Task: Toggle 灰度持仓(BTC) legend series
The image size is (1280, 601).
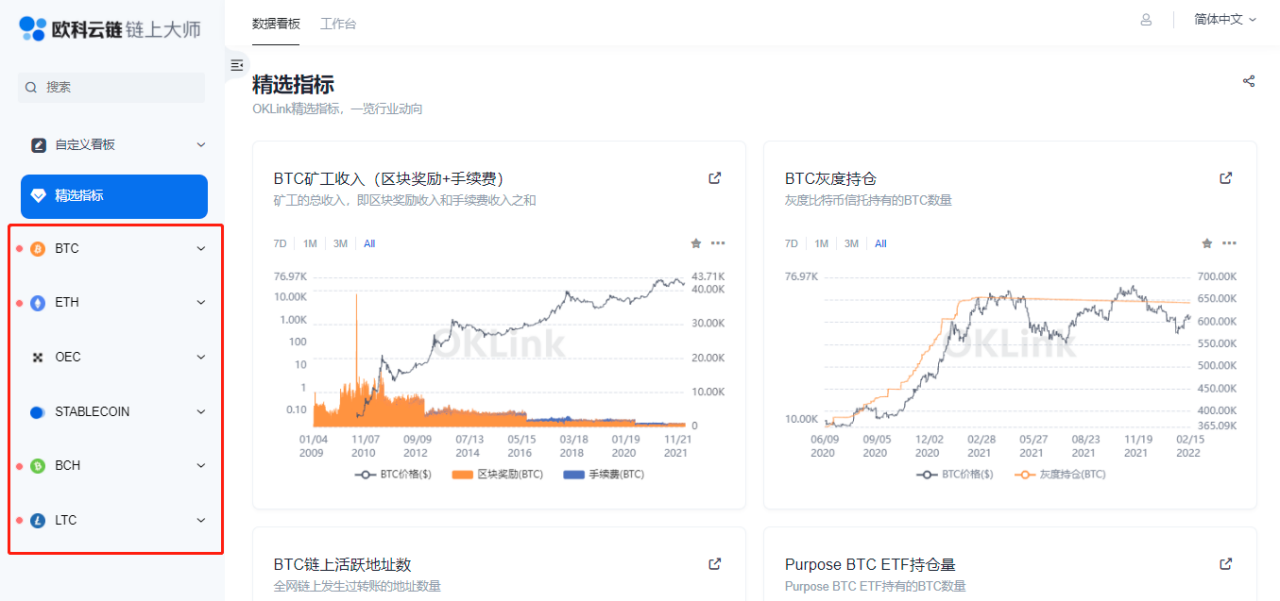Action: [x=1061, y=475]
